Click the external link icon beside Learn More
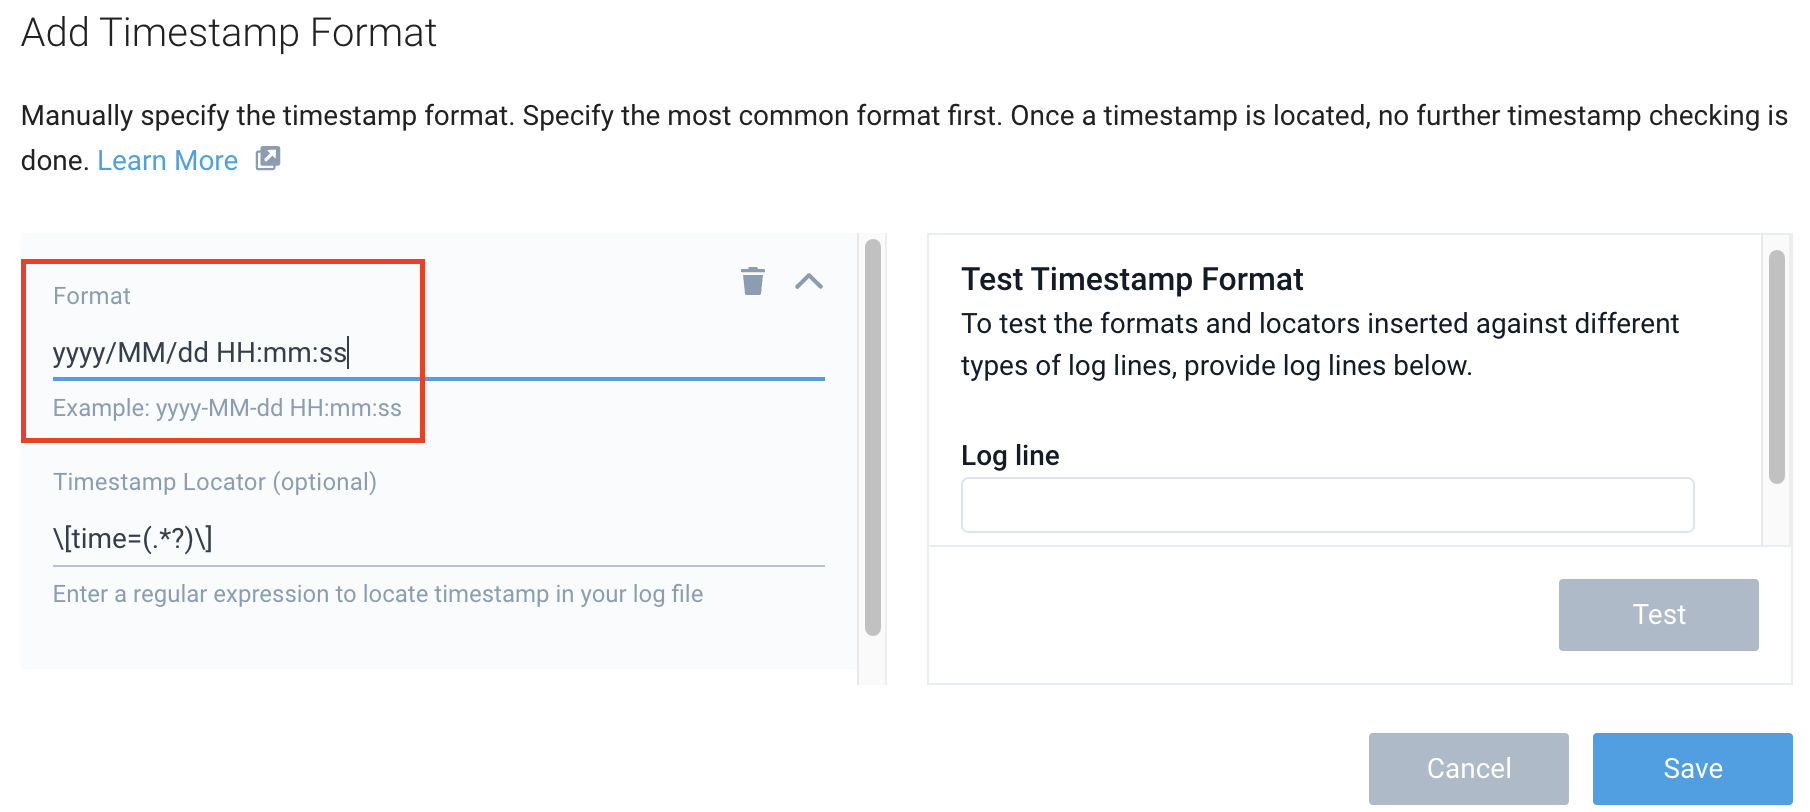Screen dimensions: 1810x812 [268, 159]
